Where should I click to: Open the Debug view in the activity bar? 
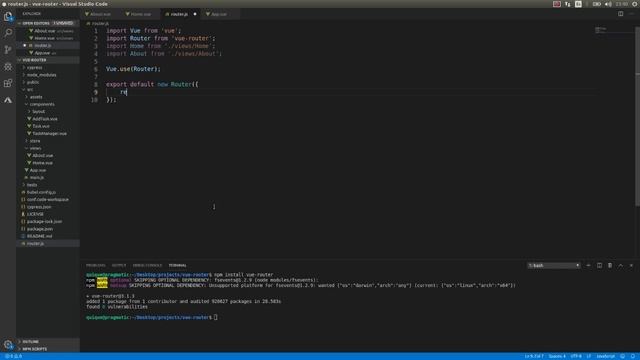8,67
